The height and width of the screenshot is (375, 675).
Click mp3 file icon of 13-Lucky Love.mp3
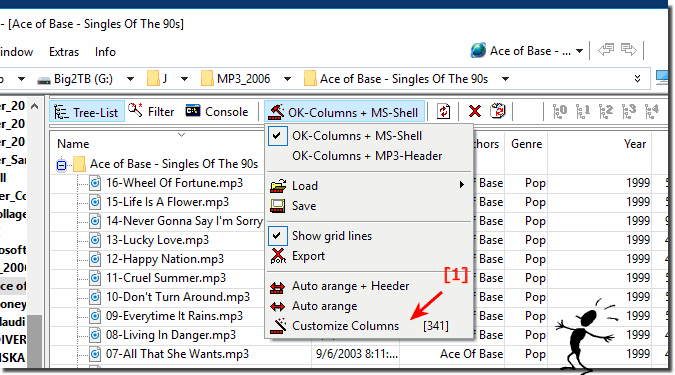95,240
